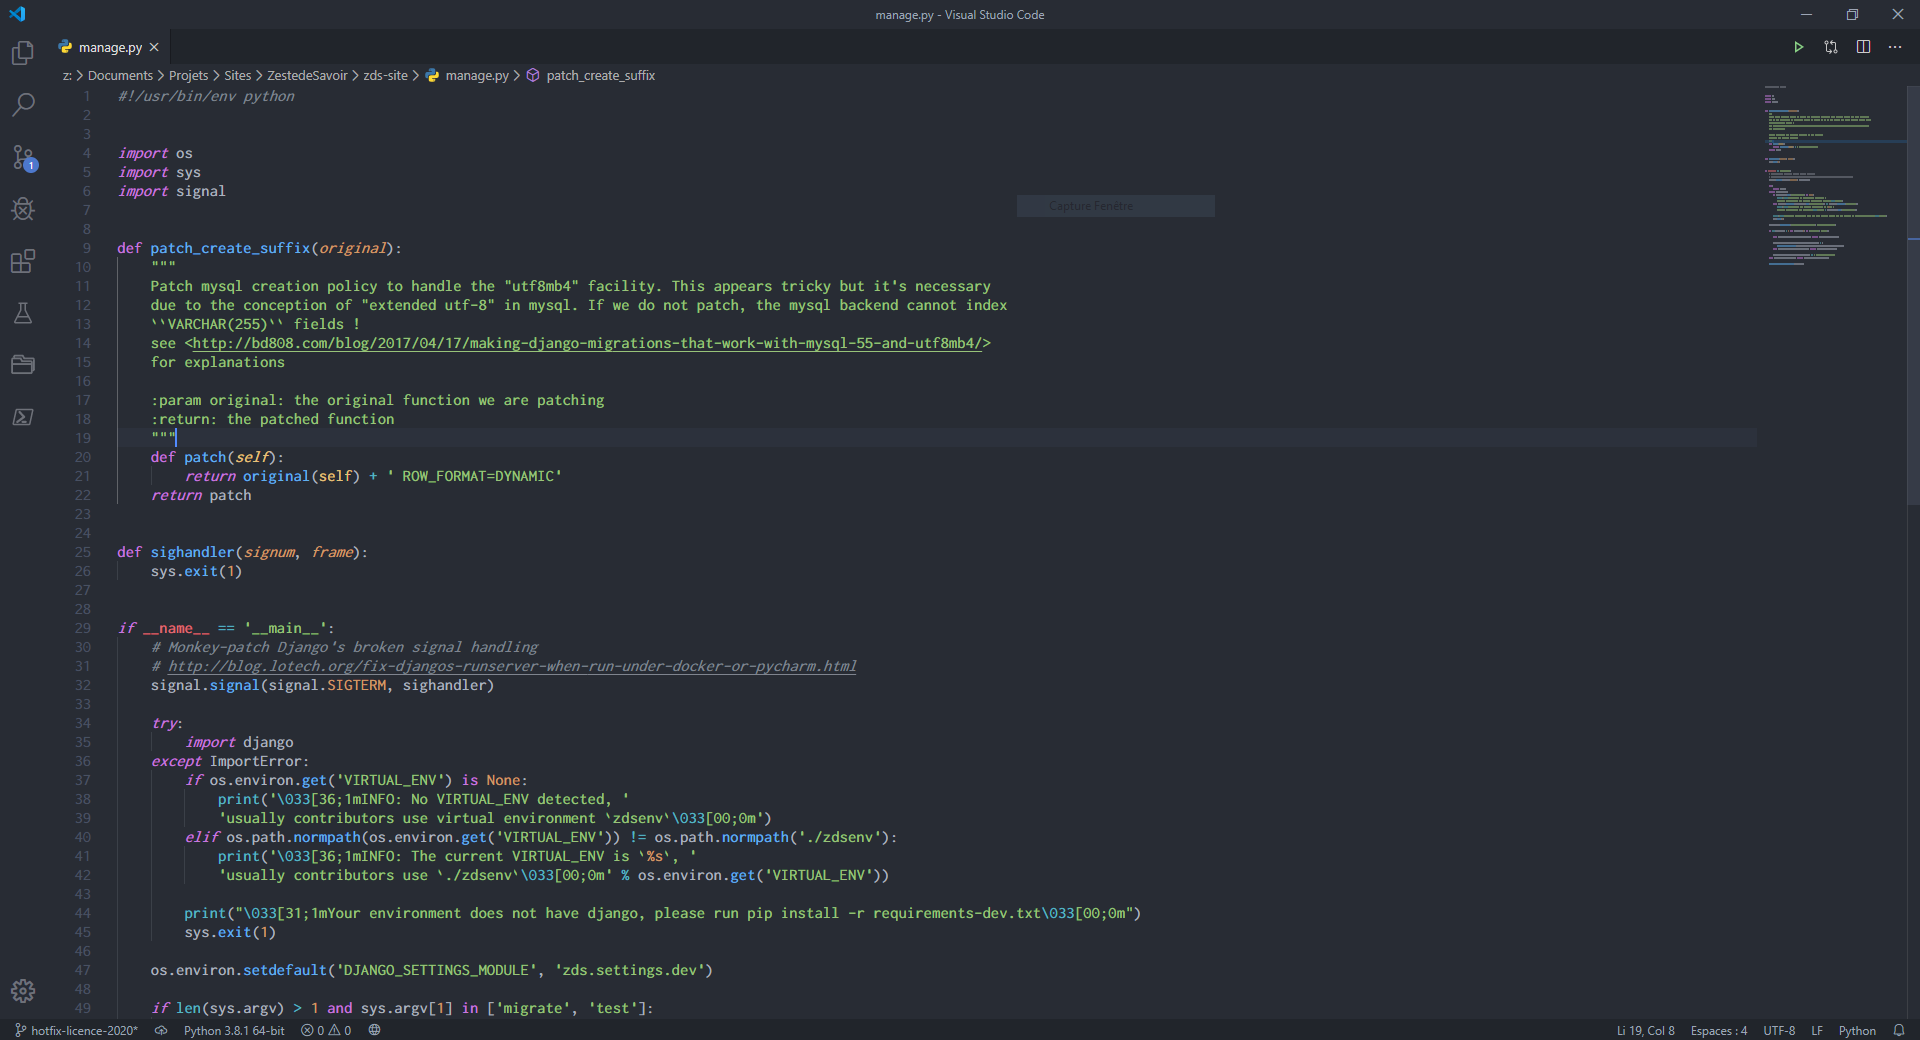The width and height of the screenshot is (1920, 1040).
Task: Expand the ZestedeSavoir breadcrumb
Action: [307, 75]
